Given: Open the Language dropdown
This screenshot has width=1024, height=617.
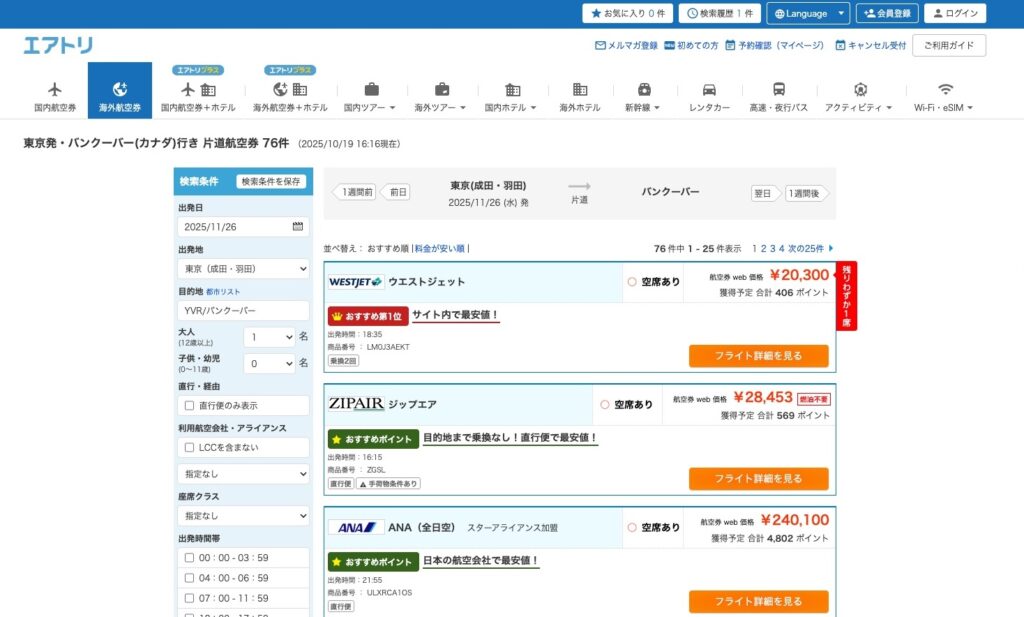Looking at the screenshot, I should 808,13.
